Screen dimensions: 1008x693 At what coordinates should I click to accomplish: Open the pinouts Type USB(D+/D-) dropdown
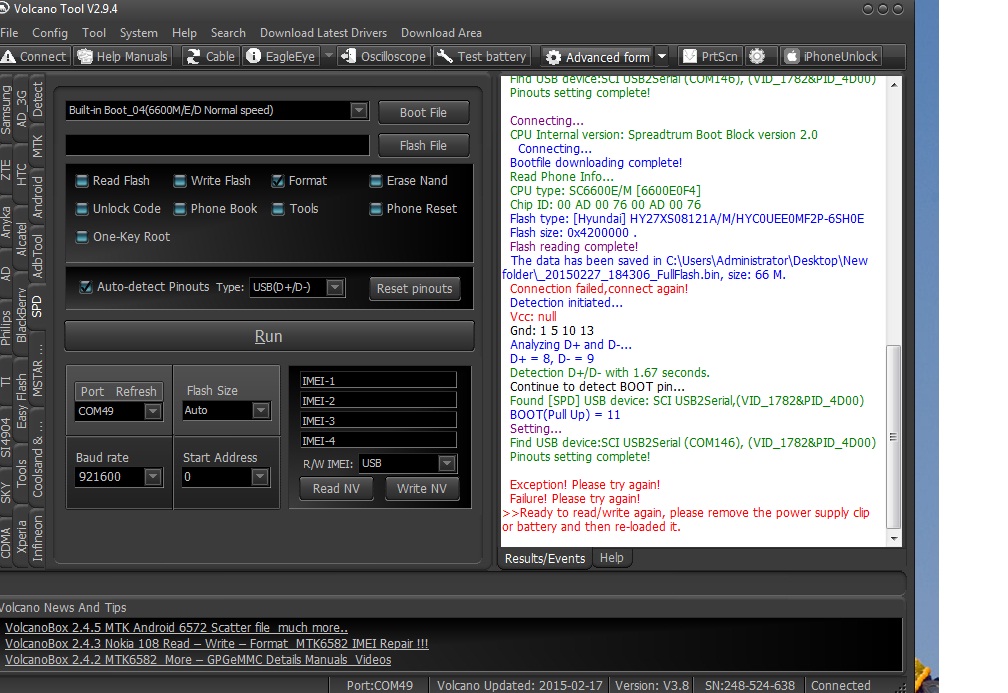(335, 287)
